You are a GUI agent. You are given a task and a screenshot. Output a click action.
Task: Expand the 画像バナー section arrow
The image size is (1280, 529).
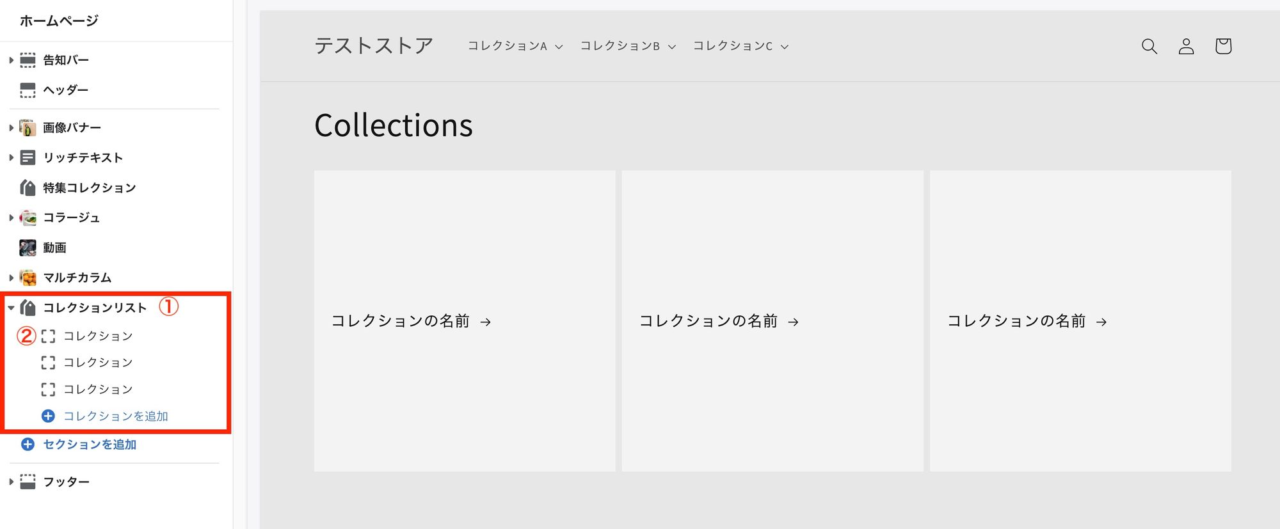[11, 128]
